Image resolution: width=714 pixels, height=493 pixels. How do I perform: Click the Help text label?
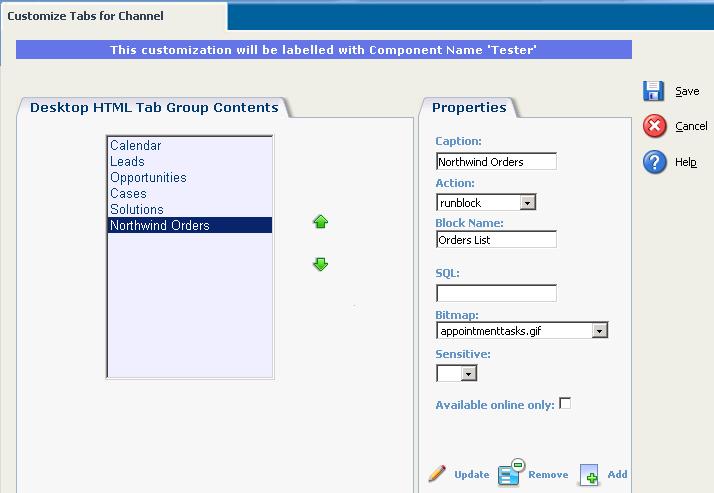pyautogui.click(x=686, y=162)
